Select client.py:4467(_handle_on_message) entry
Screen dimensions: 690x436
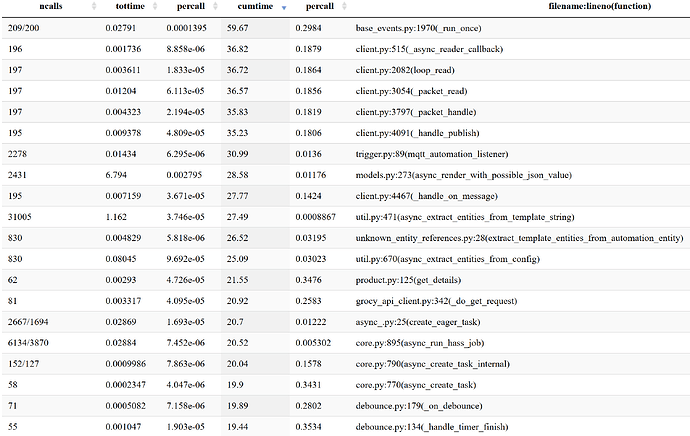426,196
